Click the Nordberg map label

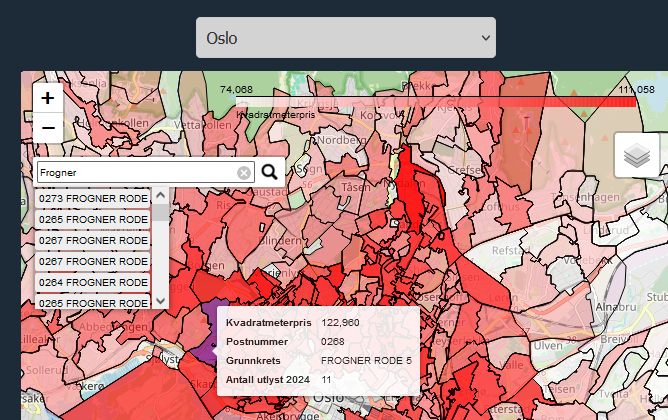[x=342, y=140]
